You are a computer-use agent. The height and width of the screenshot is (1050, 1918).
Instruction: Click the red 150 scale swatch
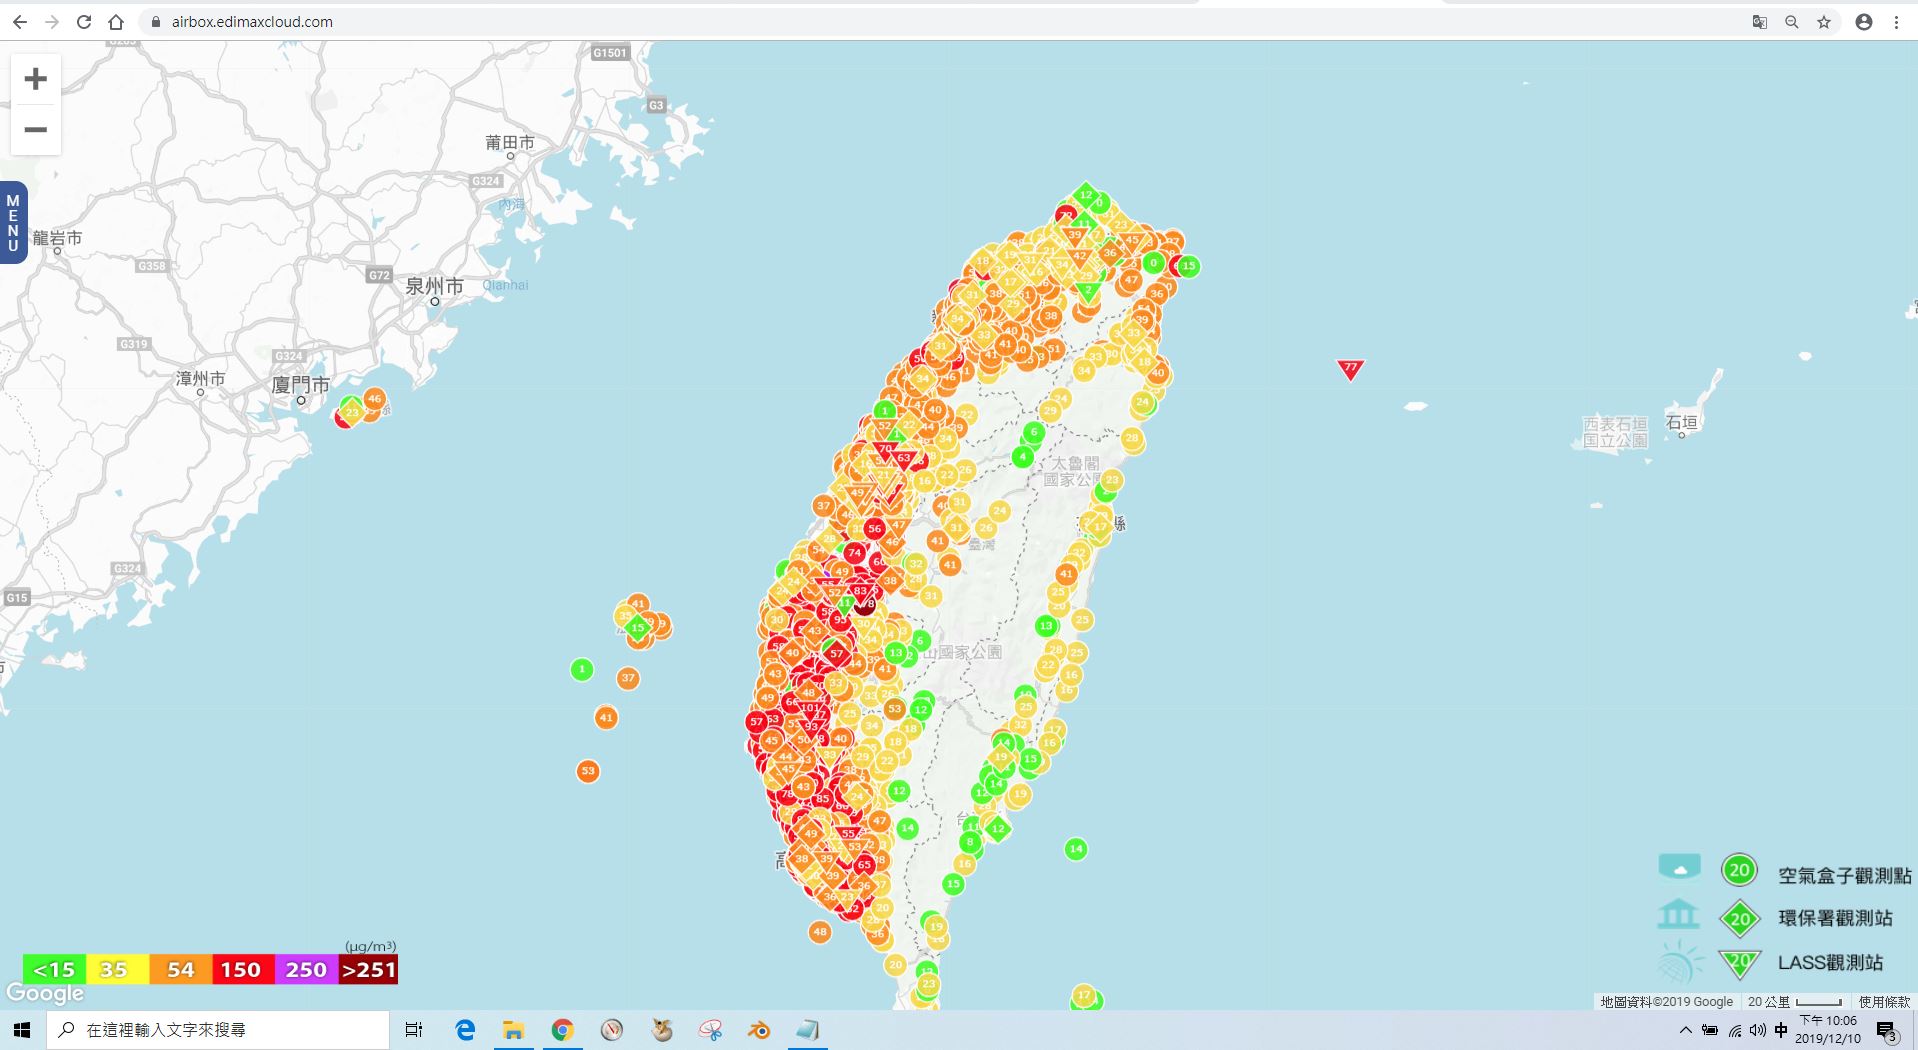(242, 970)
